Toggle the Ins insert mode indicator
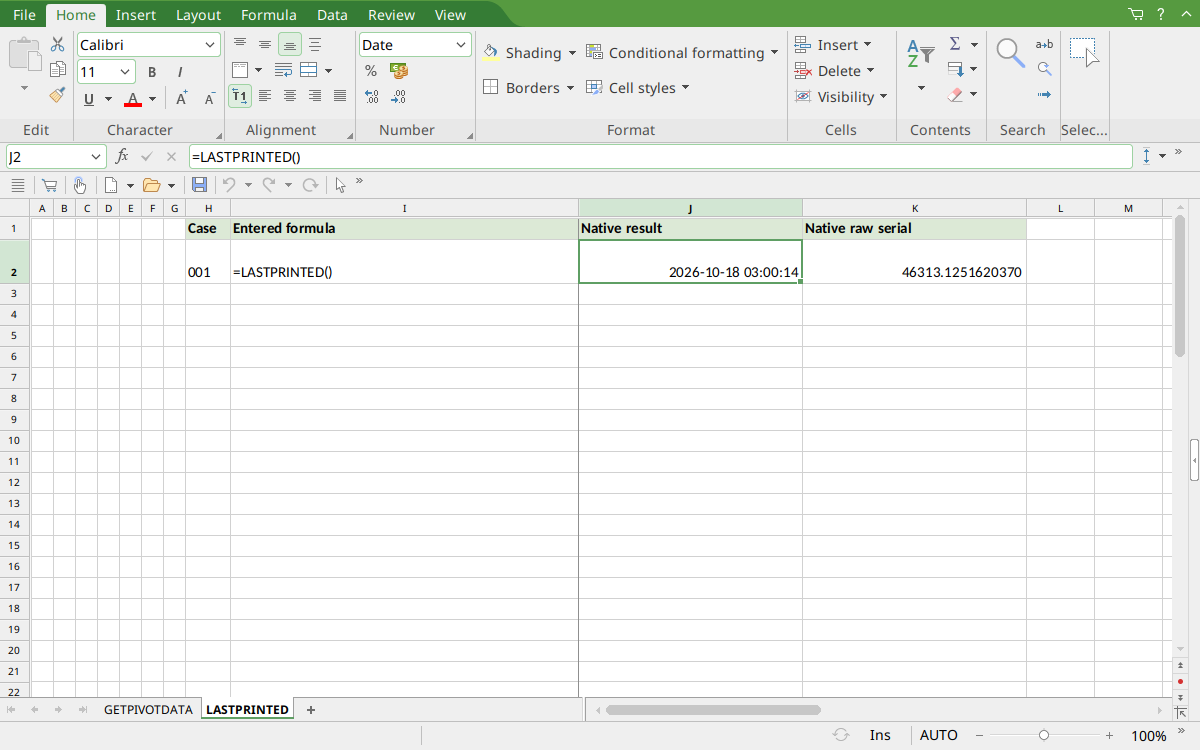 pos(880,735)
